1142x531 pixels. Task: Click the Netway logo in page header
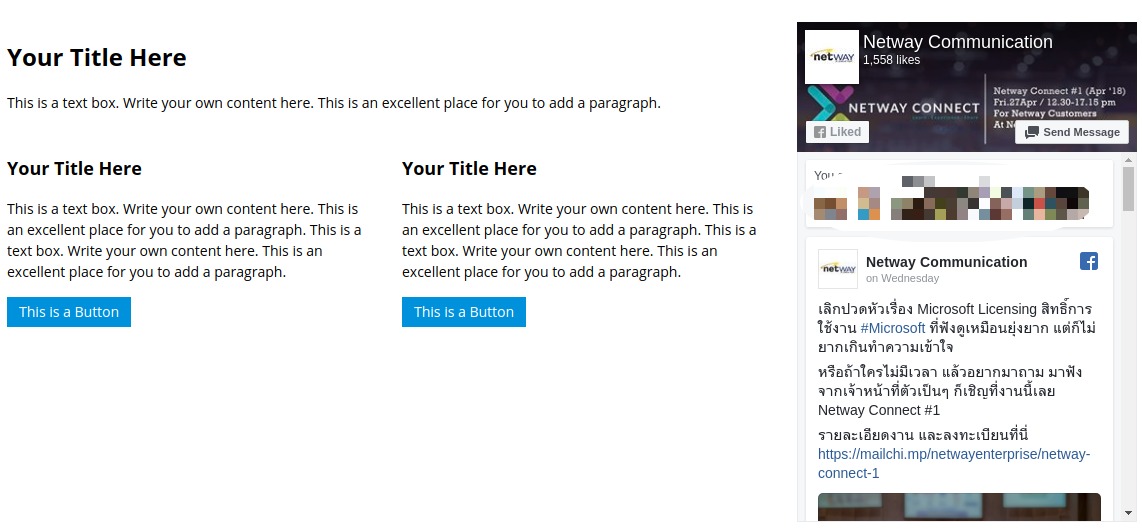click(831, 57)
